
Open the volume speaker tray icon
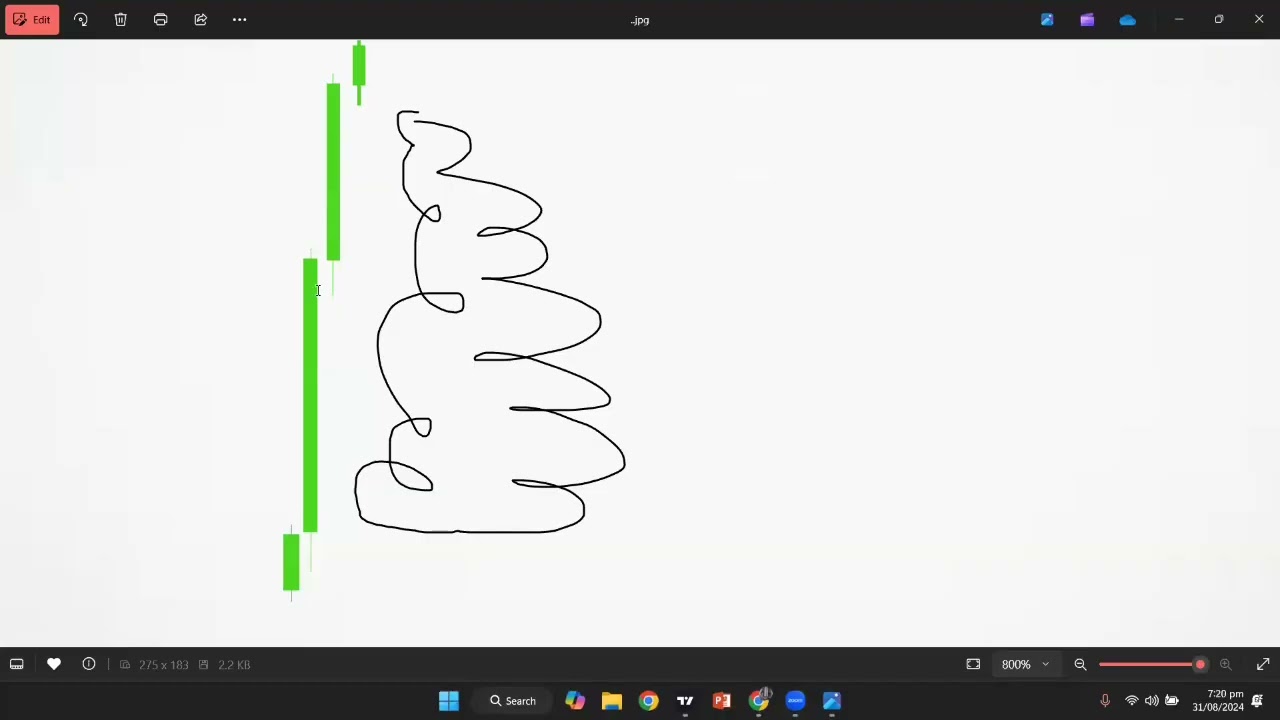pyautogui.click(x=1152, y=701)
